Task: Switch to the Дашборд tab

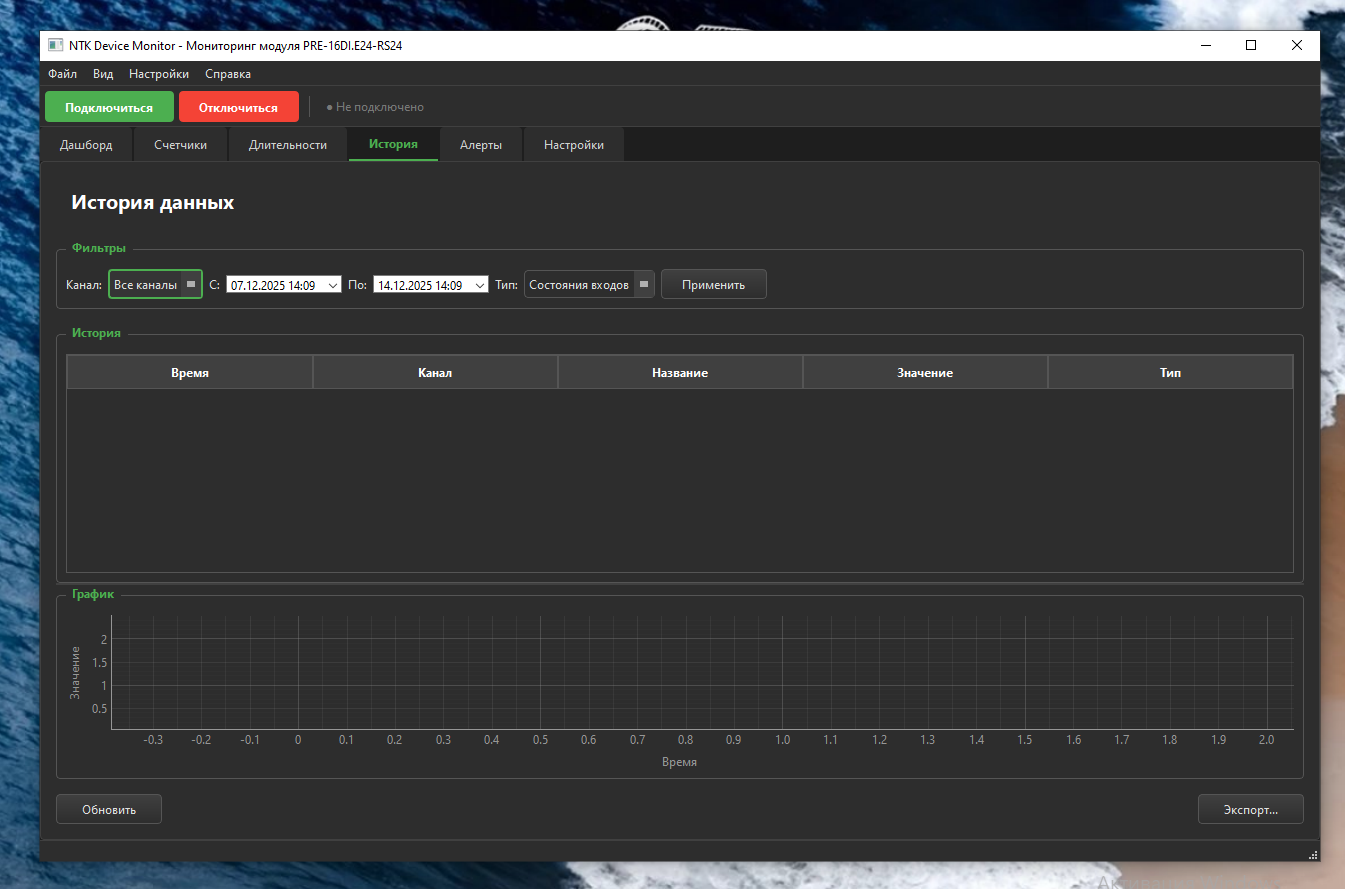Action: (86, 145)
